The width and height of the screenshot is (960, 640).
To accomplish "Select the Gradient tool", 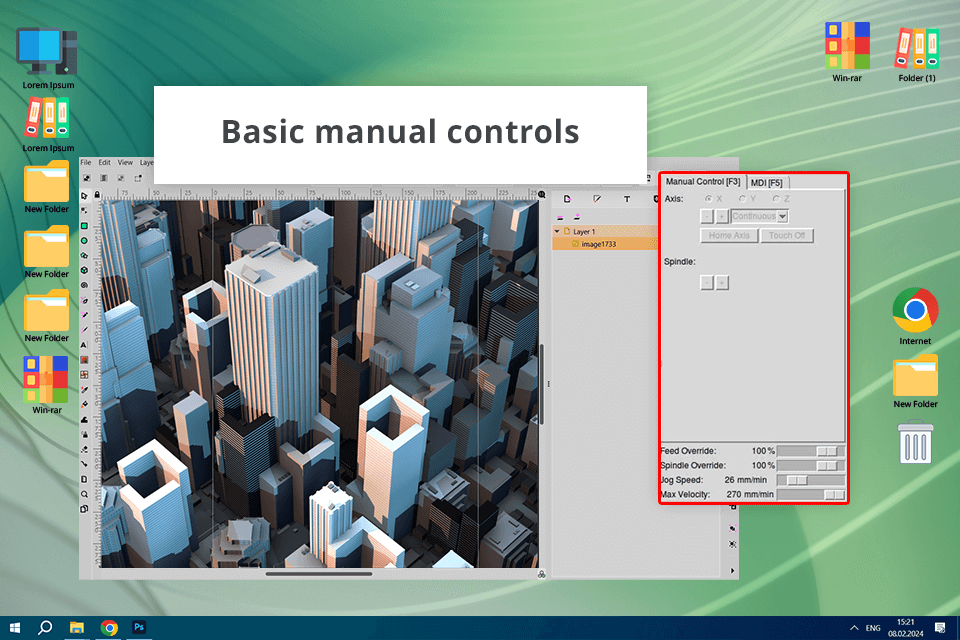I will point(84,360).
